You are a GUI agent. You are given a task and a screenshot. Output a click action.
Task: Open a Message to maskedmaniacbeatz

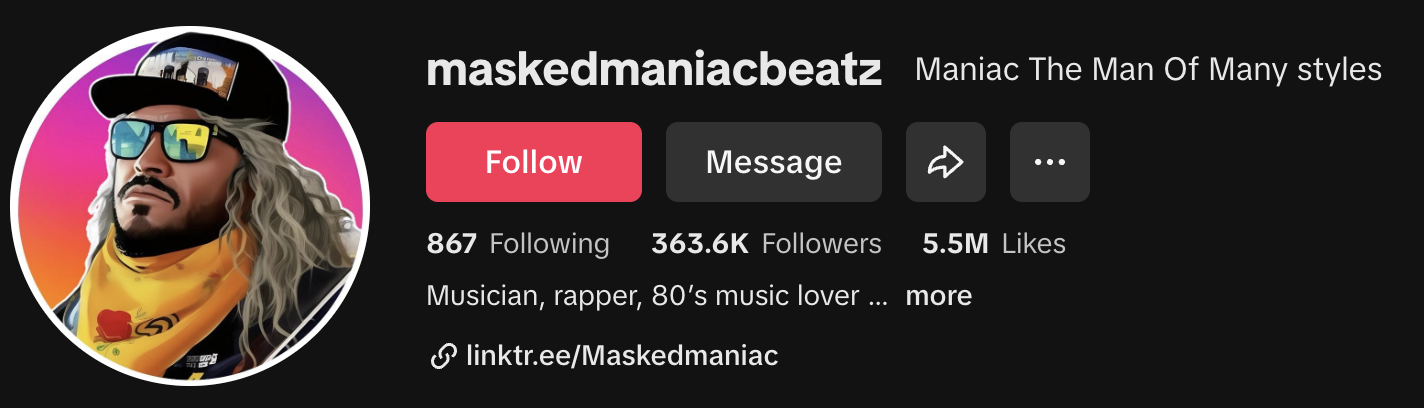click(x=774, y=162)
